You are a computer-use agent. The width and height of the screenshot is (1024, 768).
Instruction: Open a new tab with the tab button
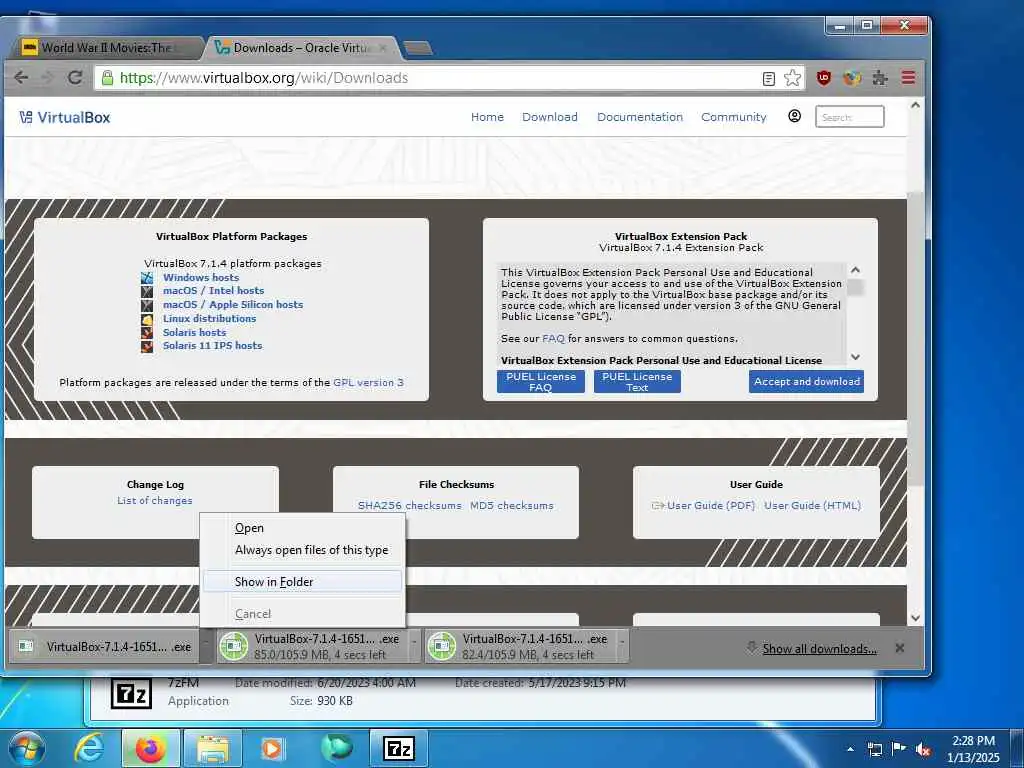(417, 48)
